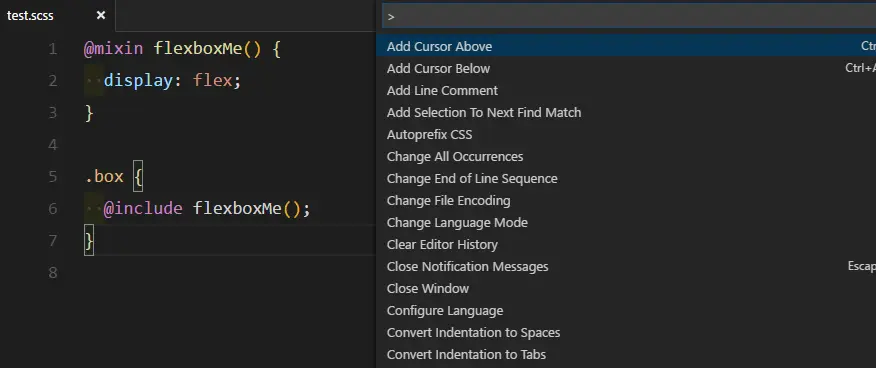Focus the command palette input field
This screenshot has width=876, height=368.
pos(629,16)
